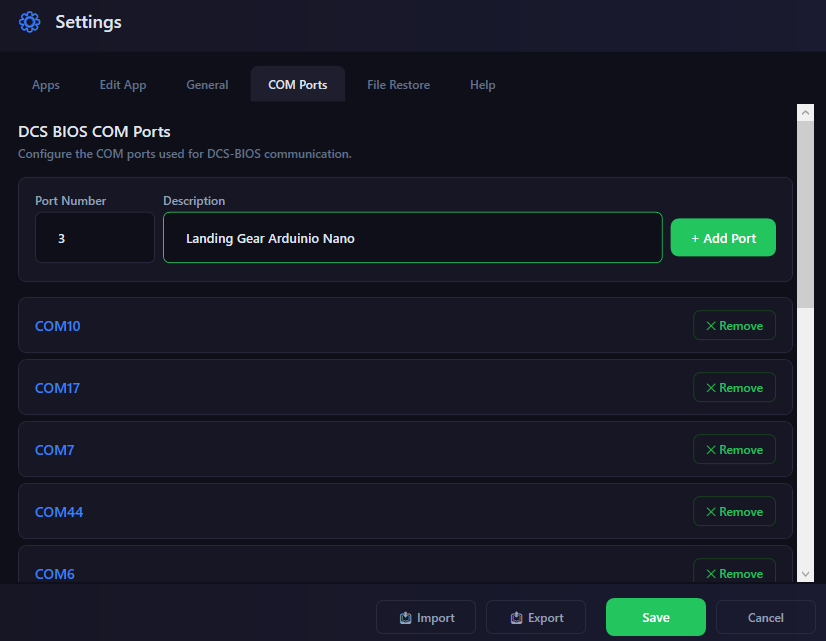This screenshot has height=641, width=826.
Task: Click the Settings gear icon in header
Action: [x=30, y=22]
